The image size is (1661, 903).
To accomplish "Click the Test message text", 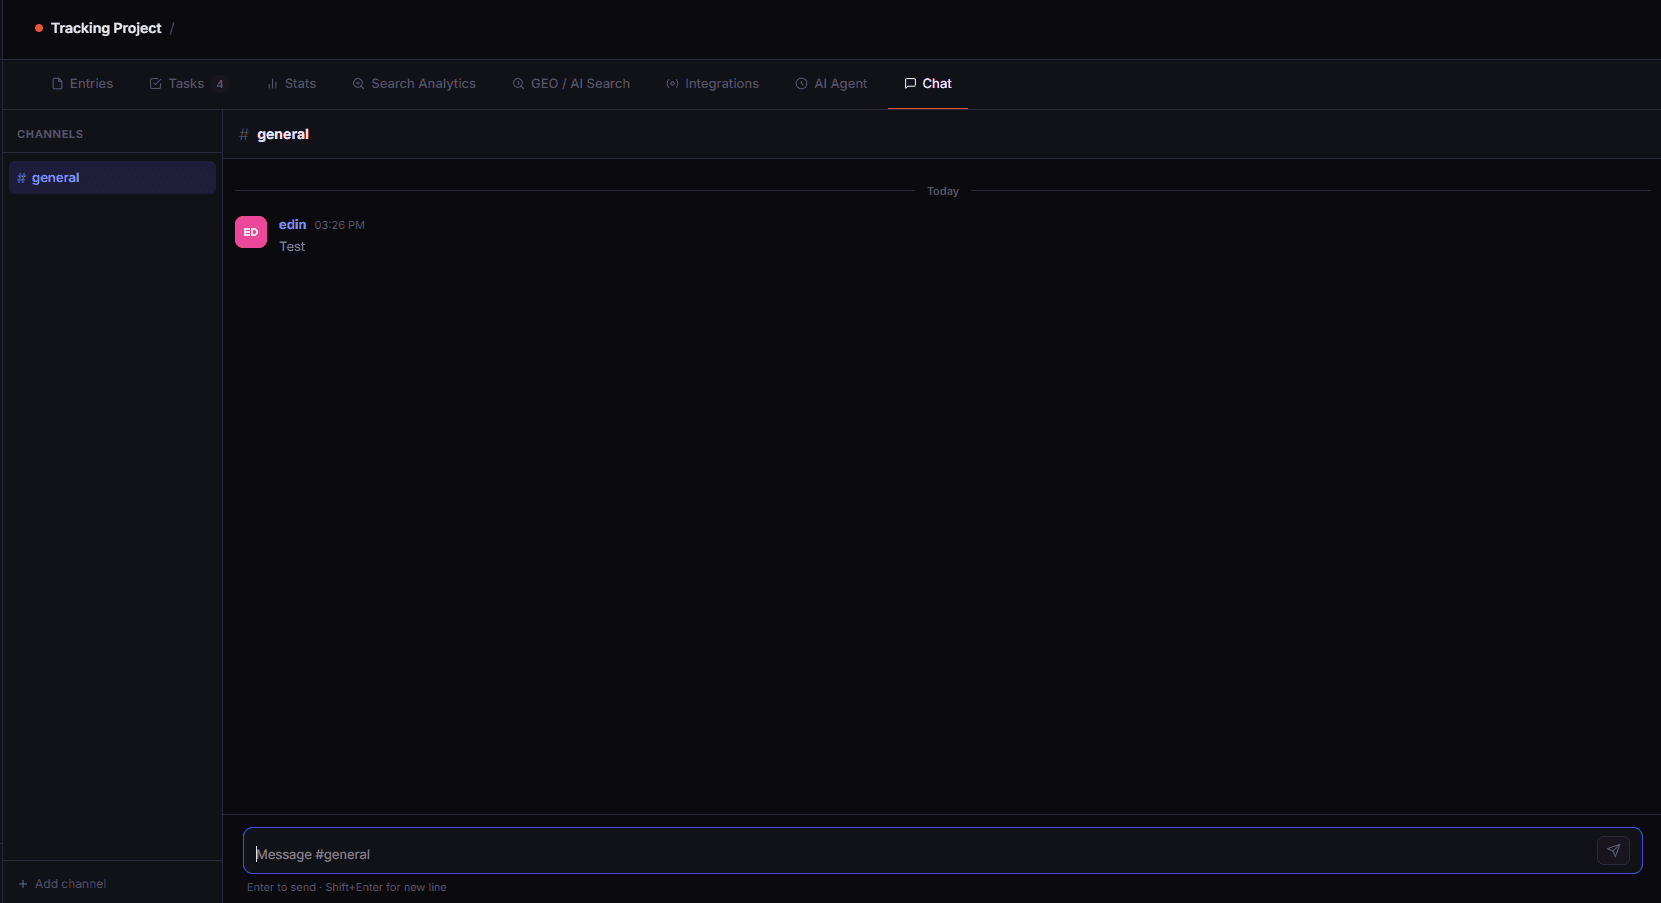I will point(292,247).
